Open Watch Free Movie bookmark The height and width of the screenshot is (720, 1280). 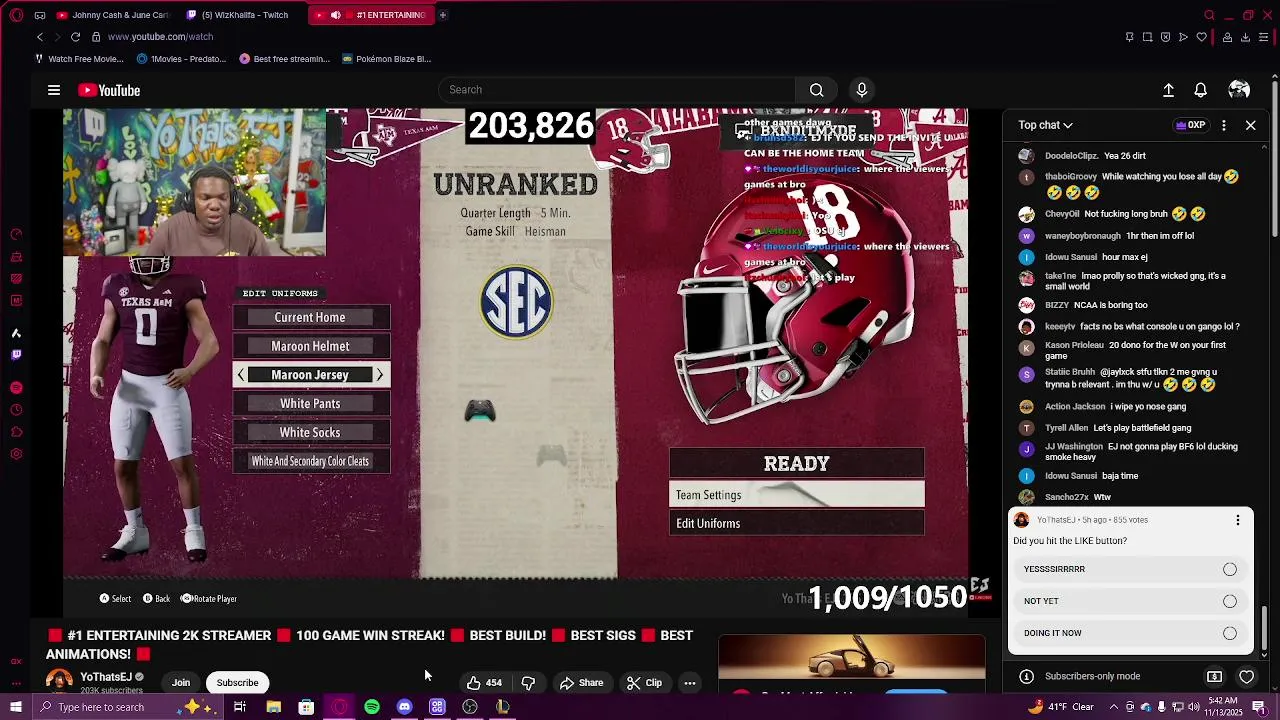(x=78, y=59)
